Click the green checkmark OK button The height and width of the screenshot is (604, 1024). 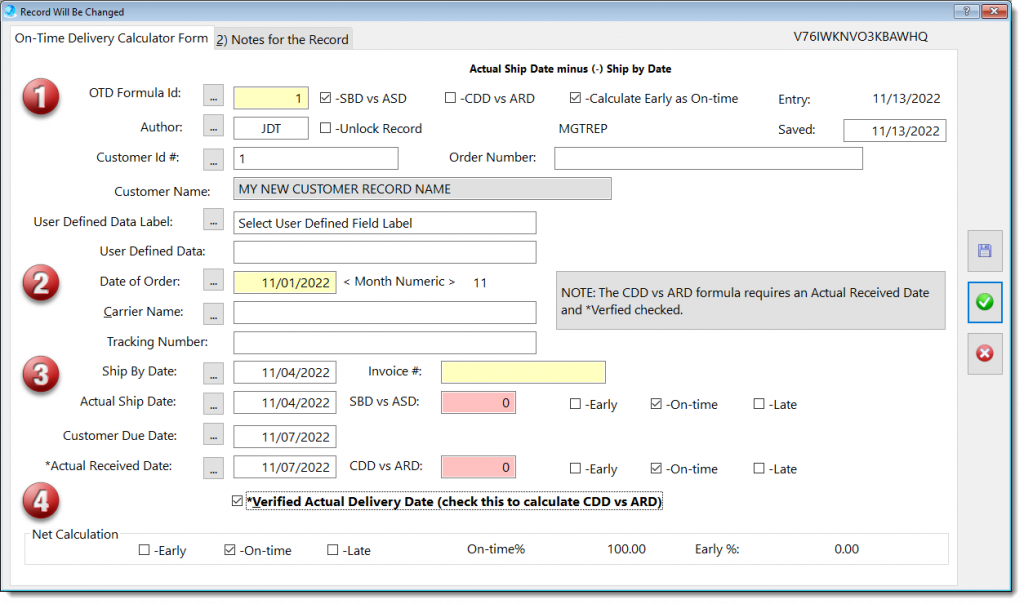click(984, 302)
